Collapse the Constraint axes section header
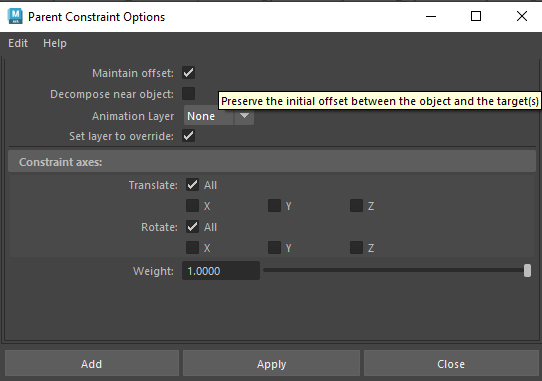This screenshot has width=542, height=381. click(272, 161)
